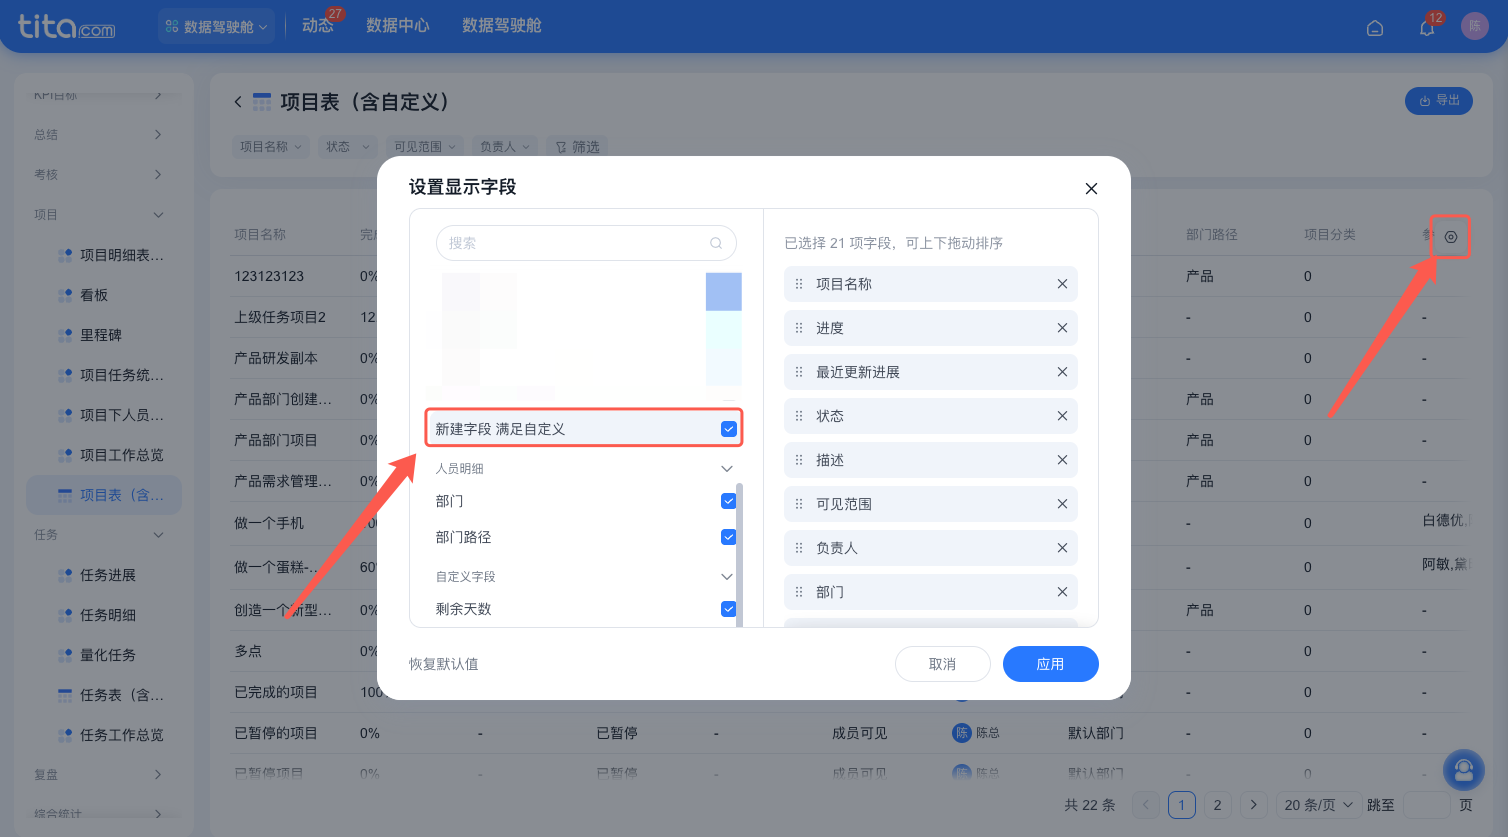Toggle the 新建字段 满足自定义 checkbox
This screenshot has height=837, width=1508.
[x=728, y=428]
